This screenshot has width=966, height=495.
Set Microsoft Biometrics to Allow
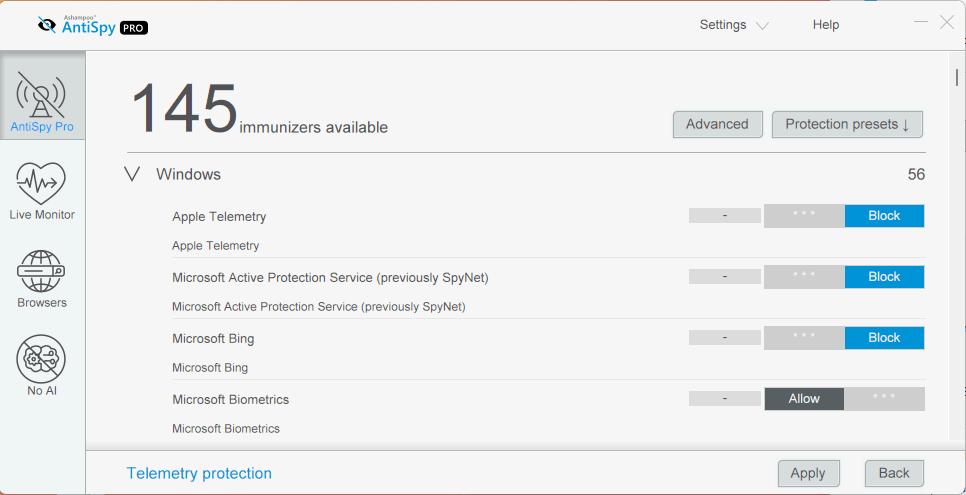pyautogui.click(x=804, y=399)
